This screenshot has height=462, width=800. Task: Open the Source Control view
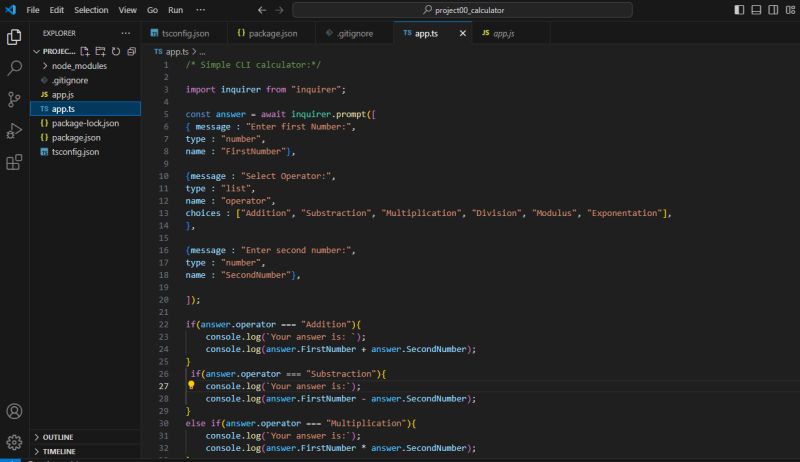point(15,99)
